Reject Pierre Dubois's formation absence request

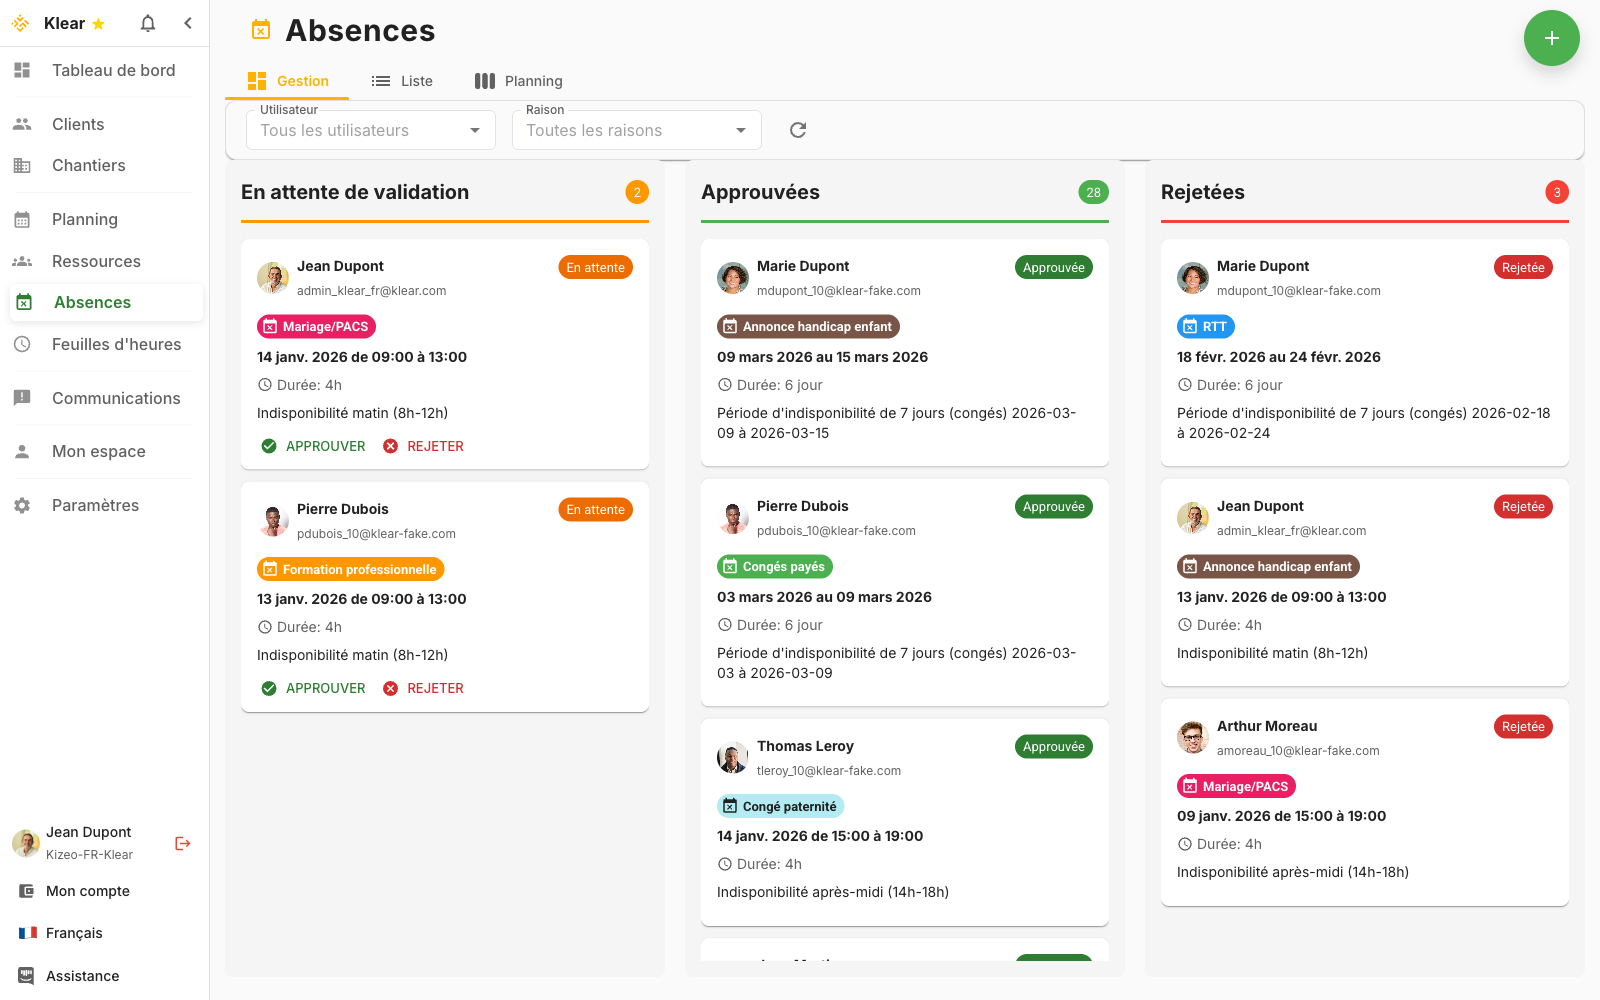[423, 688]
